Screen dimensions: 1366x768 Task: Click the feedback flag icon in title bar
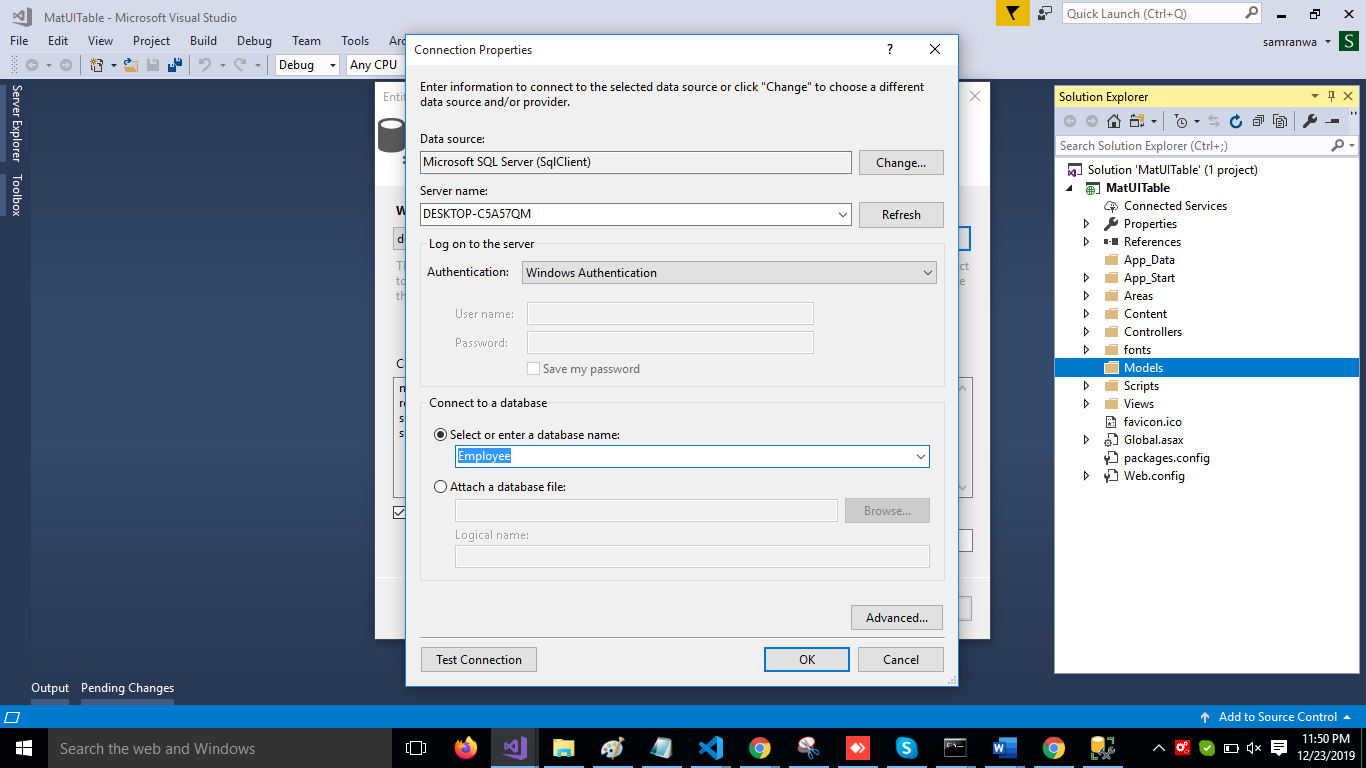[x=1013, y=14]
